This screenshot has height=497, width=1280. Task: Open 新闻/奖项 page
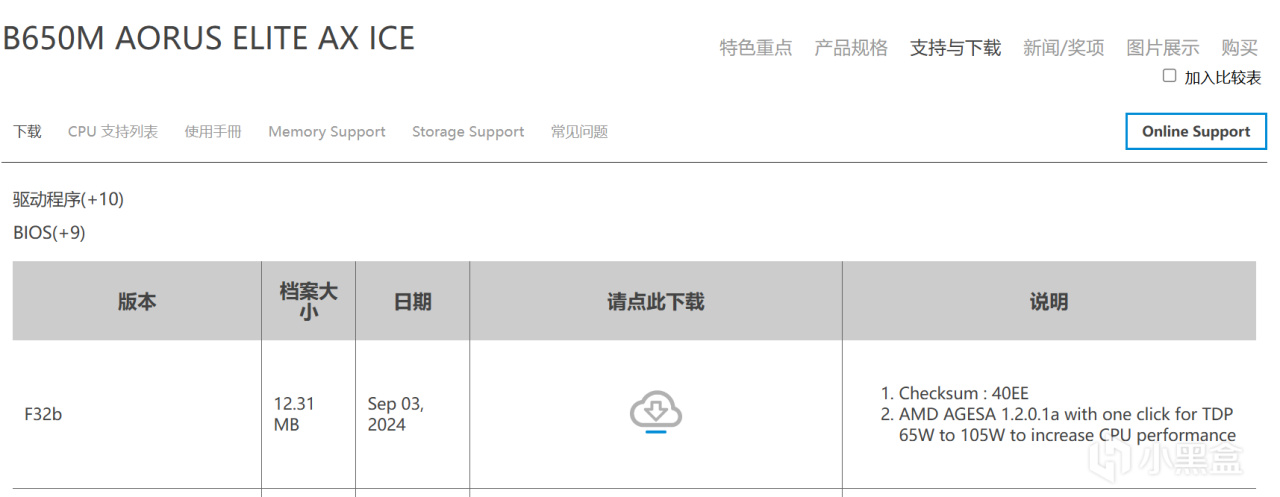coord(1063,47)
